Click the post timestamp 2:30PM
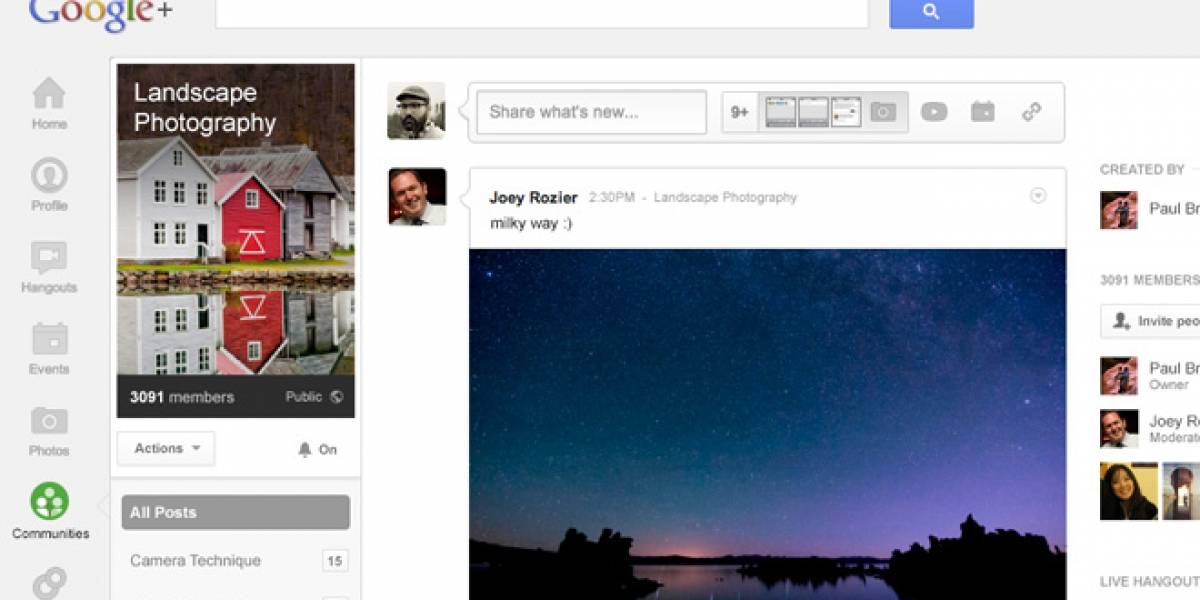Image resolution: width=1200 pixels, height=600 pixels. click(x=611, y=198)
